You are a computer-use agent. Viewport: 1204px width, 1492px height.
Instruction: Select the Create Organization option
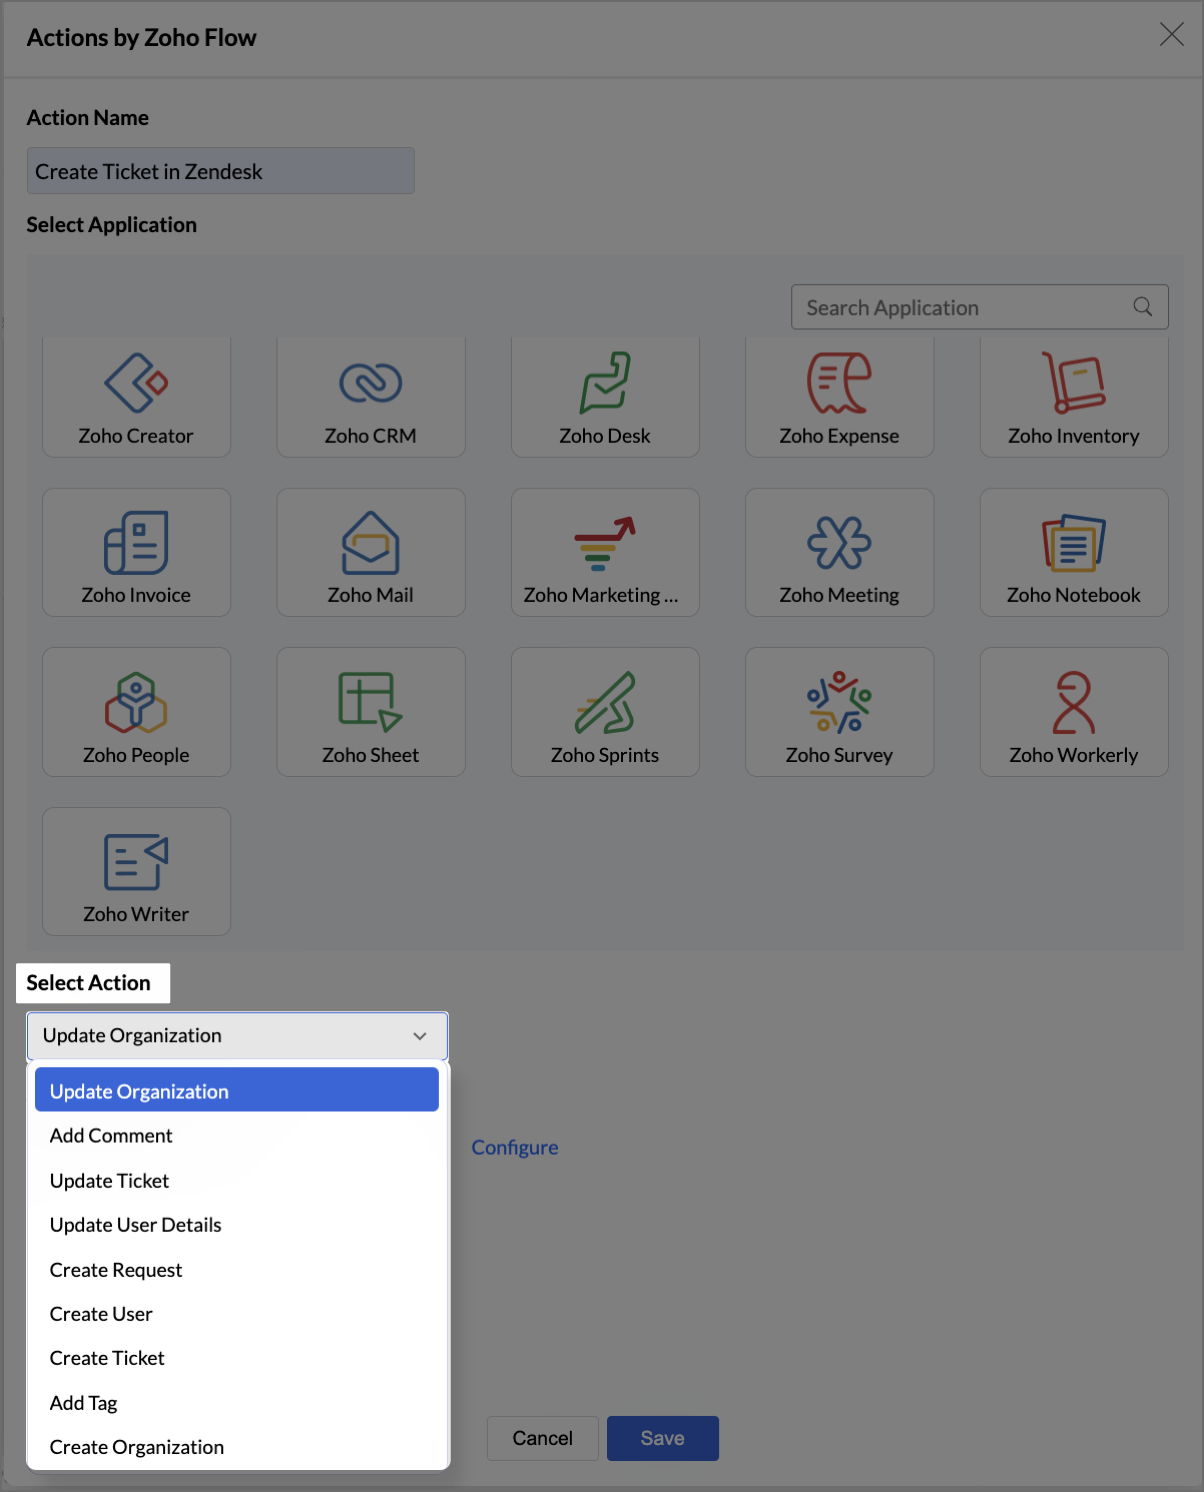137,1447
